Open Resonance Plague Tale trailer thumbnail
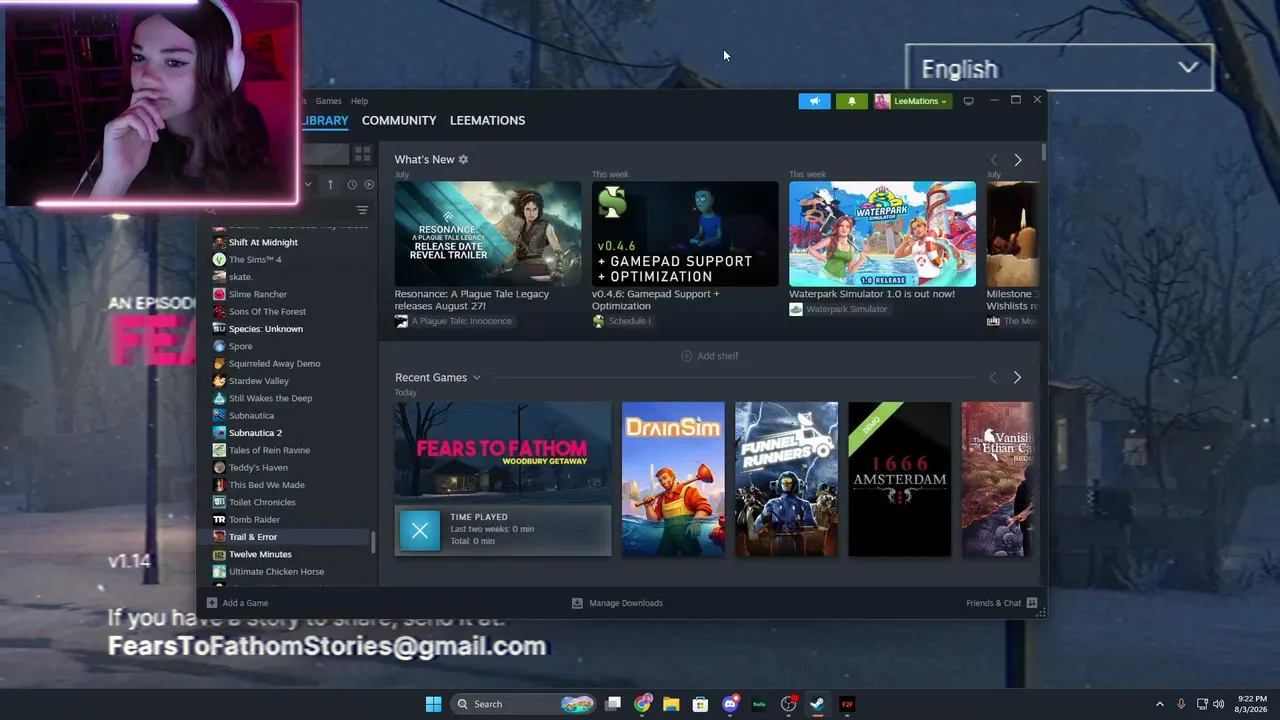1280x720 pixels. point(488,234)
